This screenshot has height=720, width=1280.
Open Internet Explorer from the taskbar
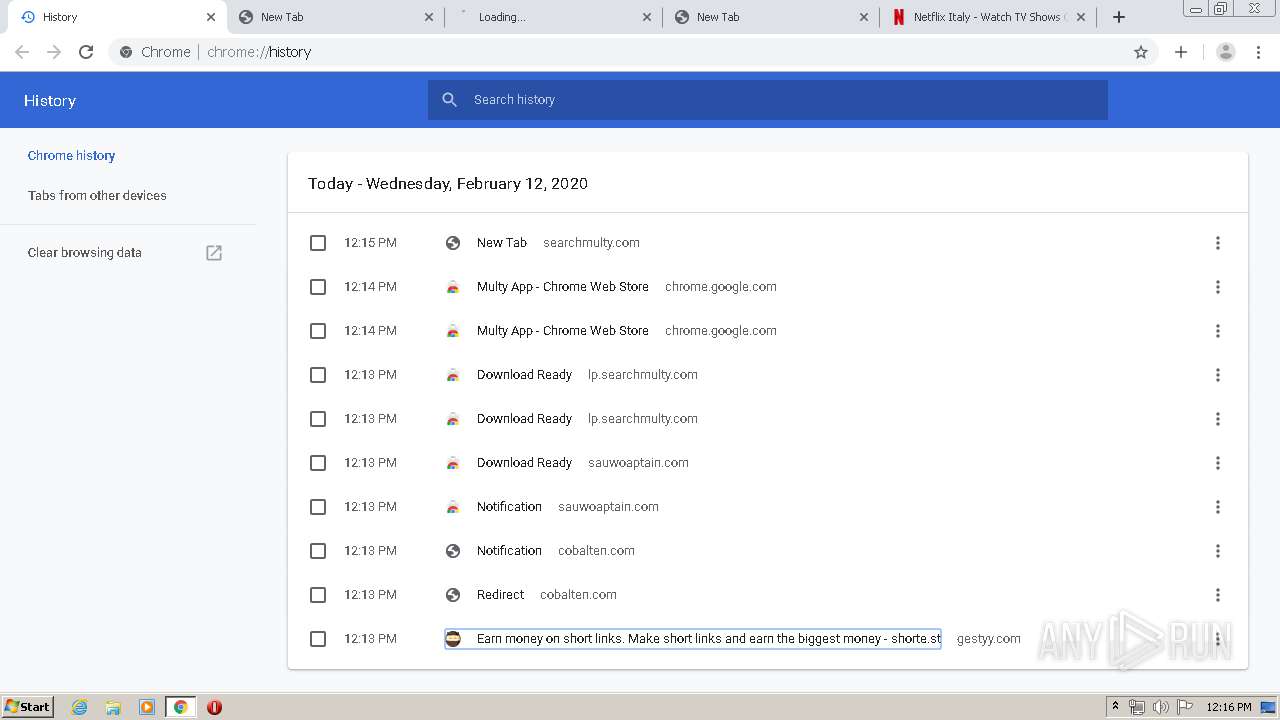pos(80,707)
